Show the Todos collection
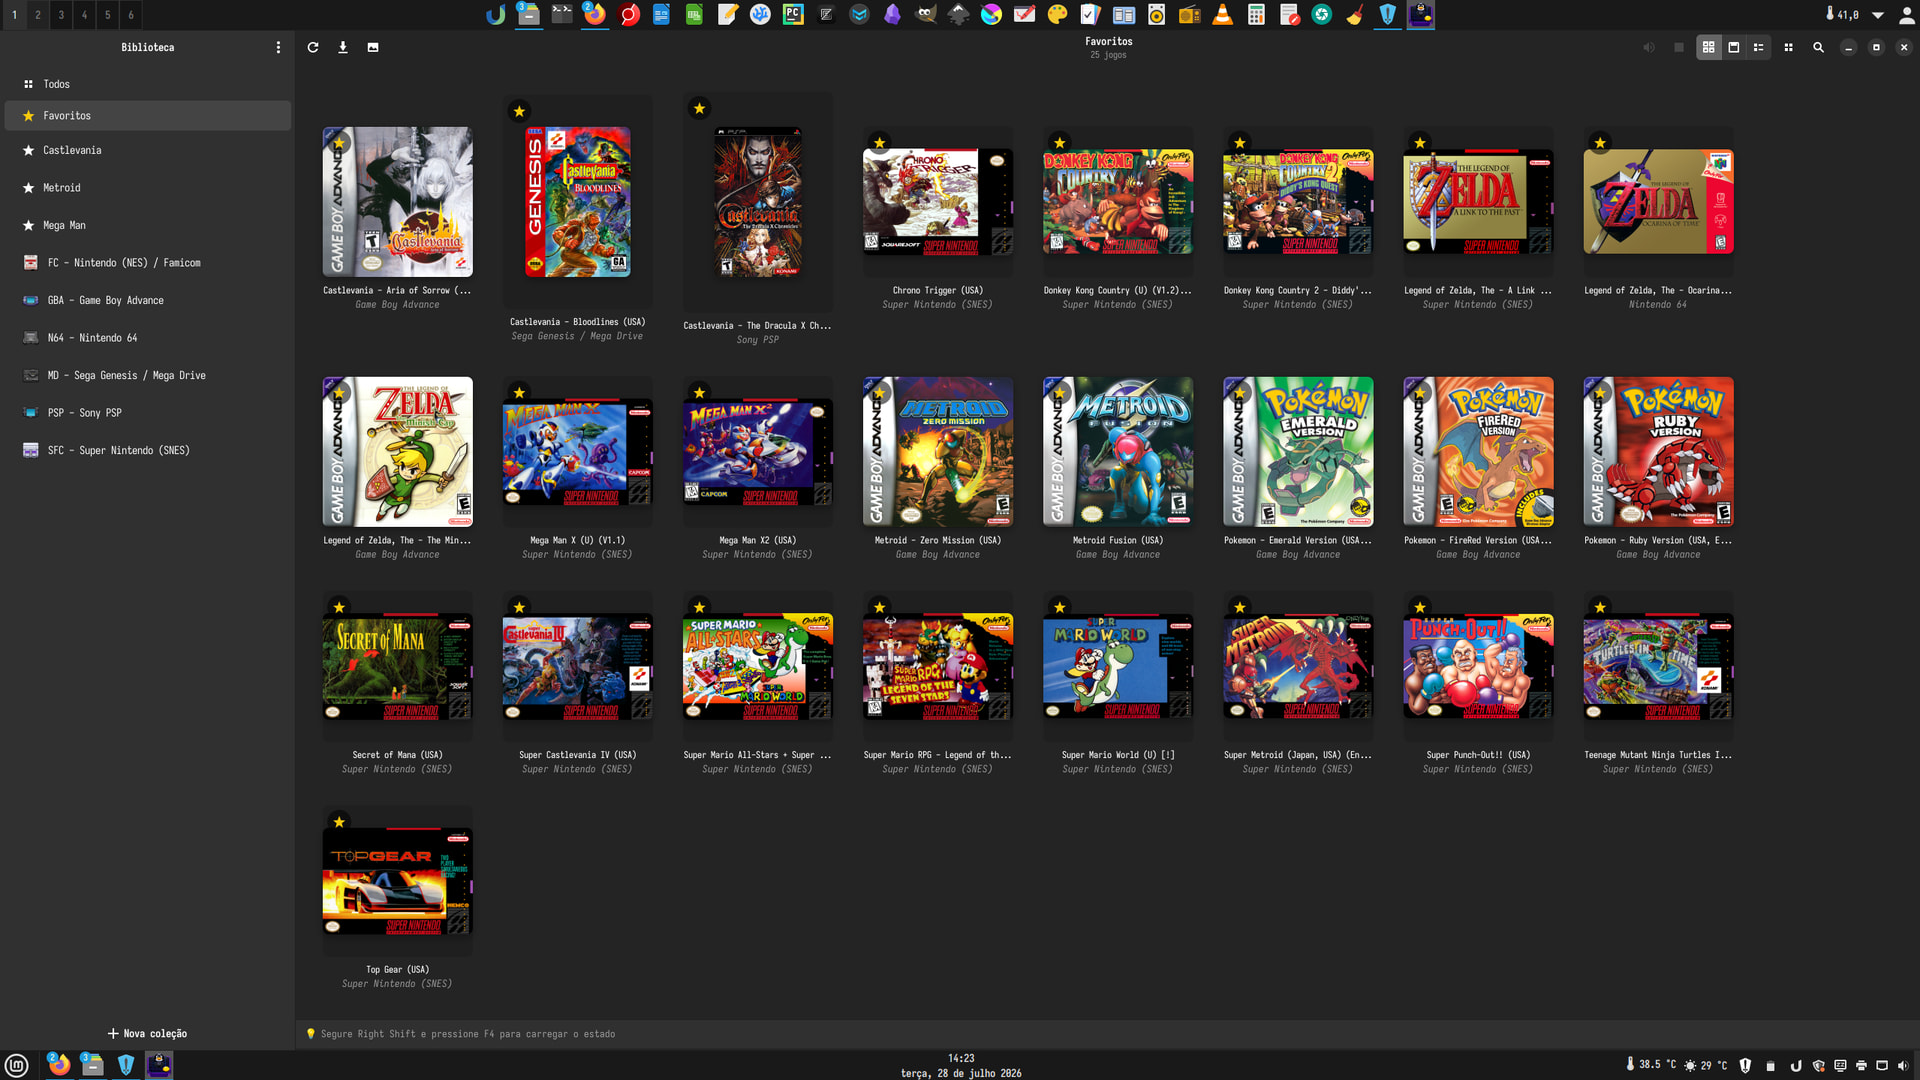This screenshot has width=1920, height=1080. (x=148, y=84)
